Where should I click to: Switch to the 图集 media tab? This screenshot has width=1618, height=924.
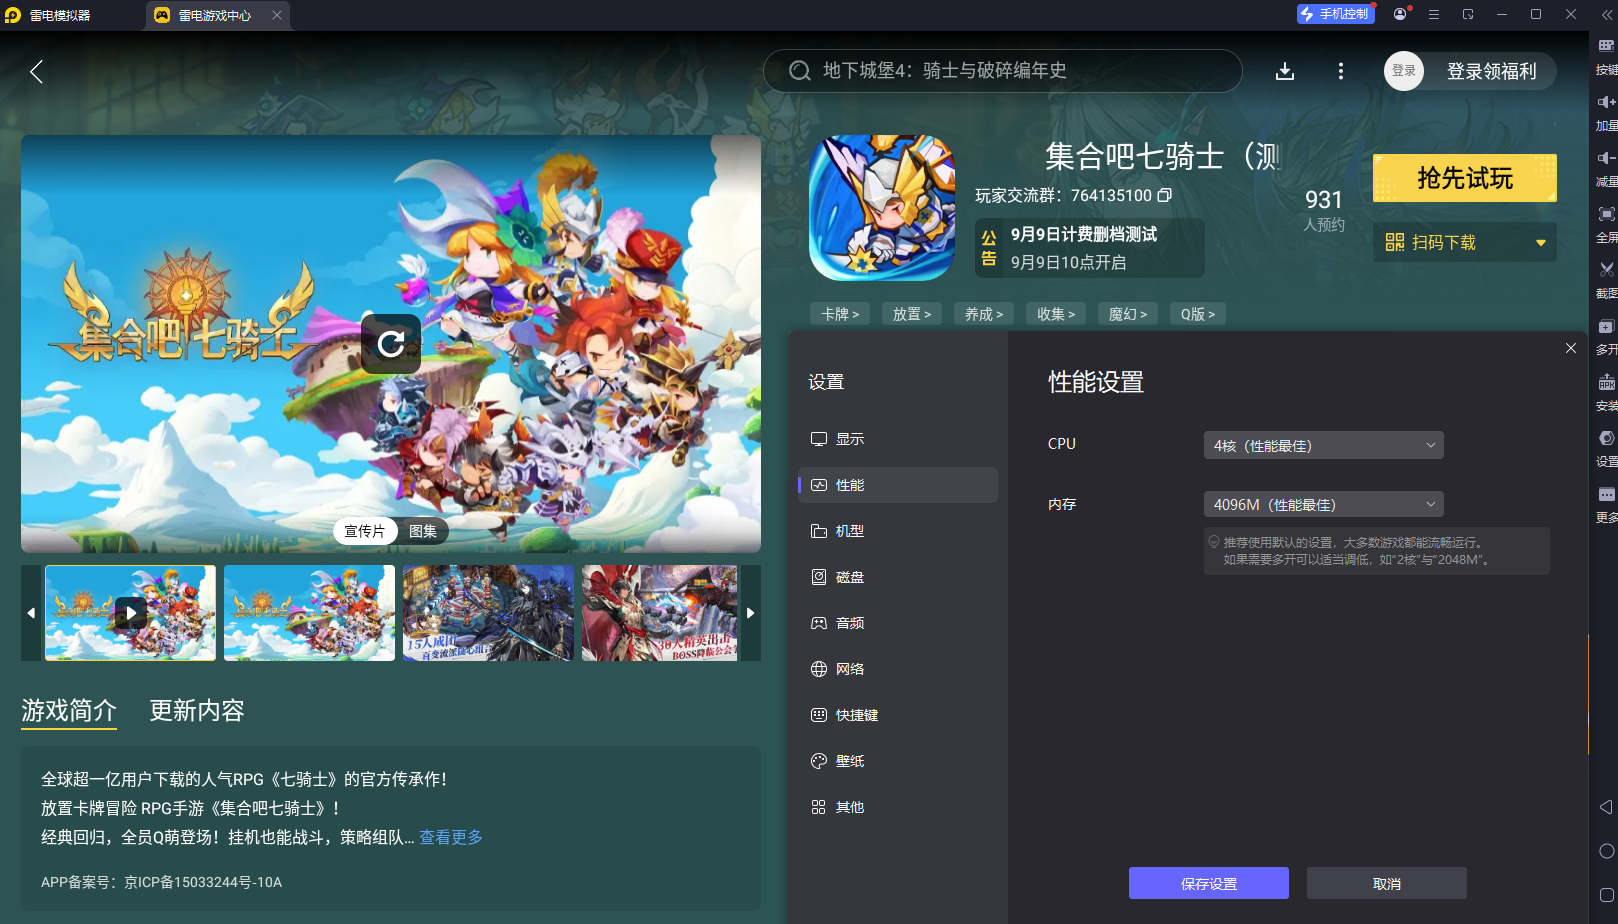(423, 531)
